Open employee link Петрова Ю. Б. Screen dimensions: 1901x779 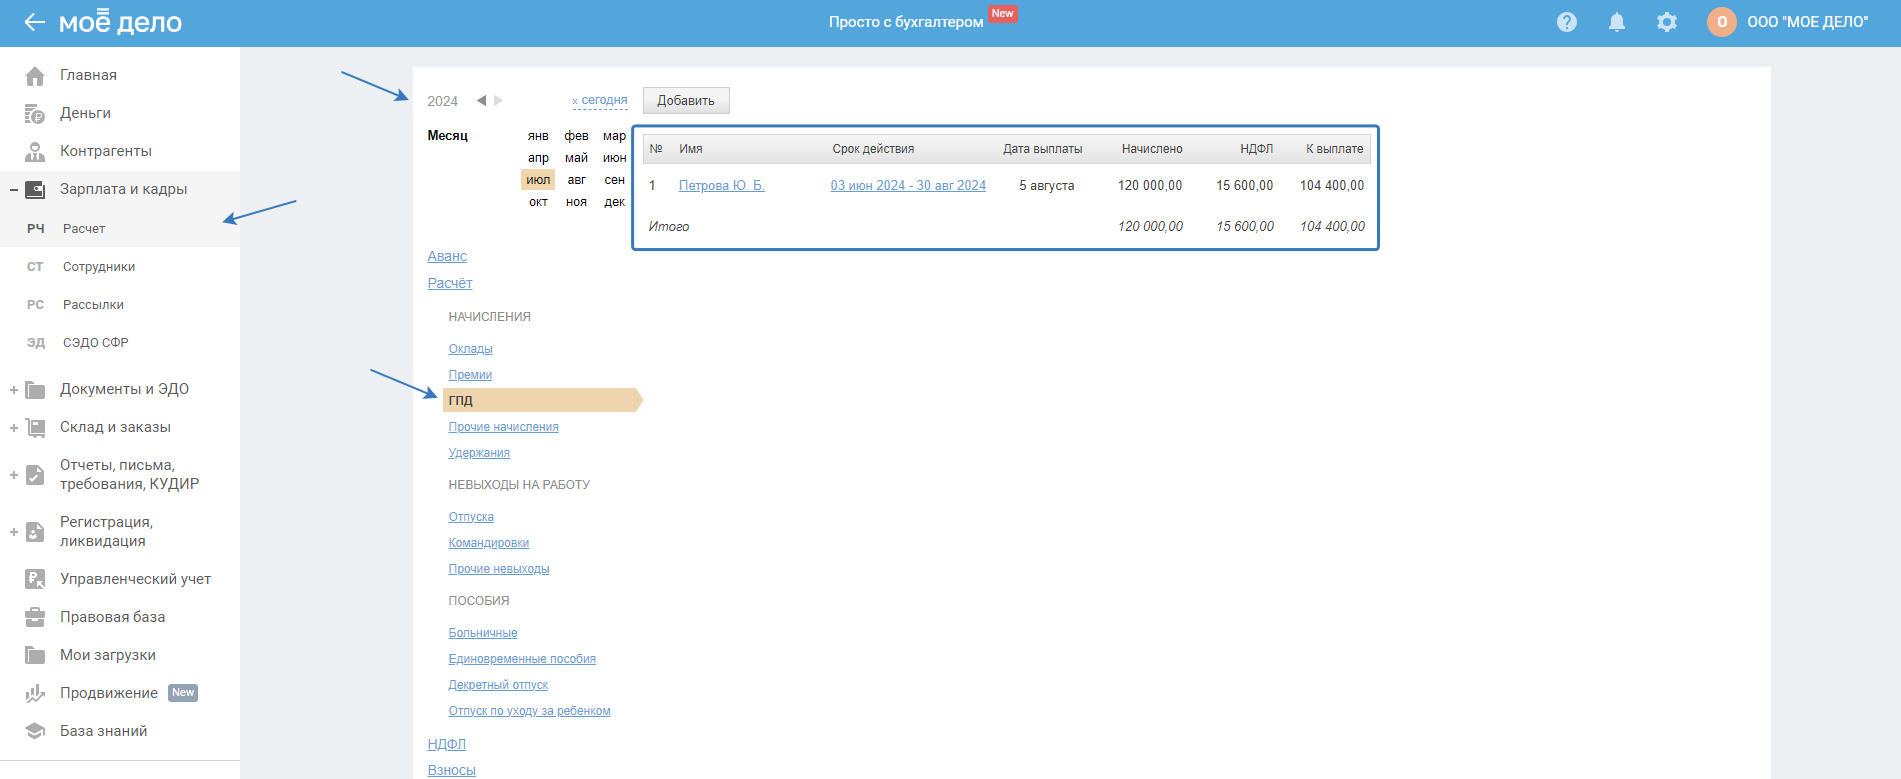click(x=721, y=186)
